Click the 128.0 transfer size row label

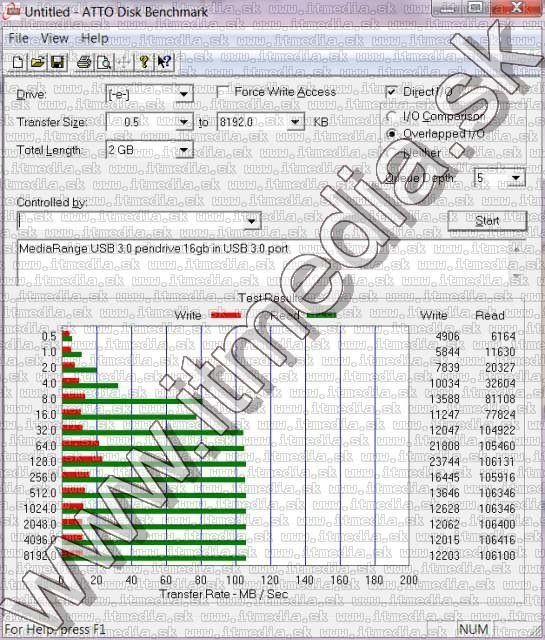click(x=43, y=462)
